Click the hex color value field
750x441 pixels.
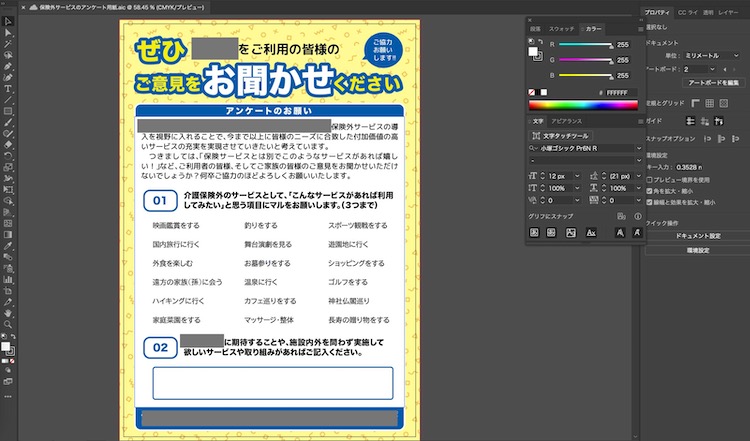tap(620, 92)
